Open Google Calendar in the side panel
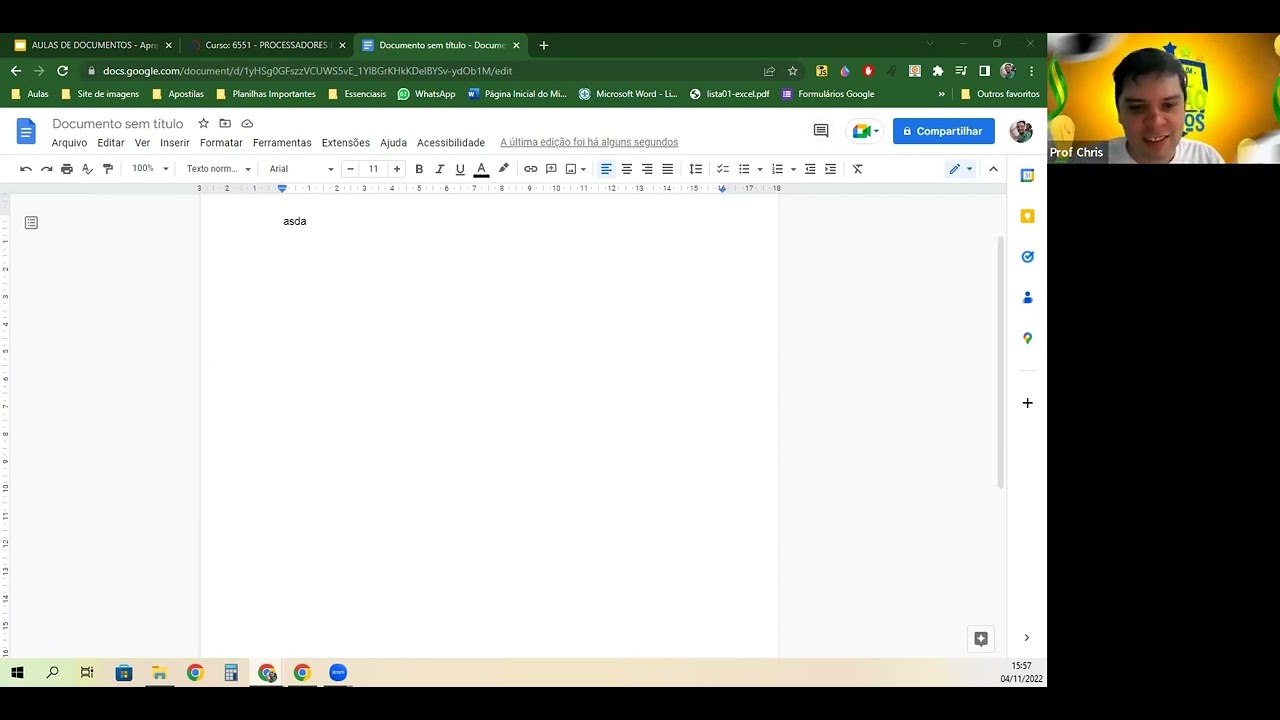Screen dimensions: 1280x720 click(x=1027, y=175)
